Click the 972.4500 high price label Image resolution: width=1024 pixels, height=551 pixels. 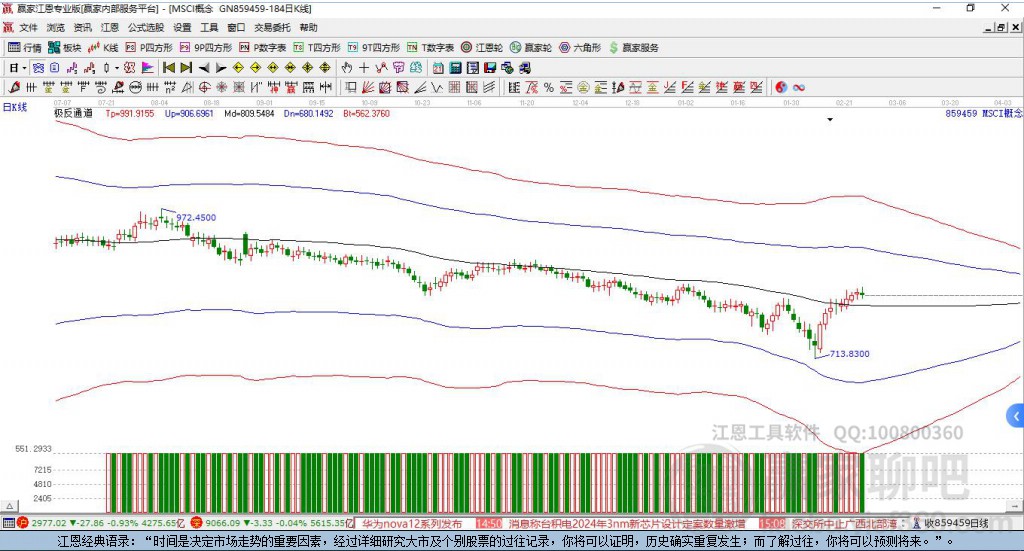pos(195,217)
